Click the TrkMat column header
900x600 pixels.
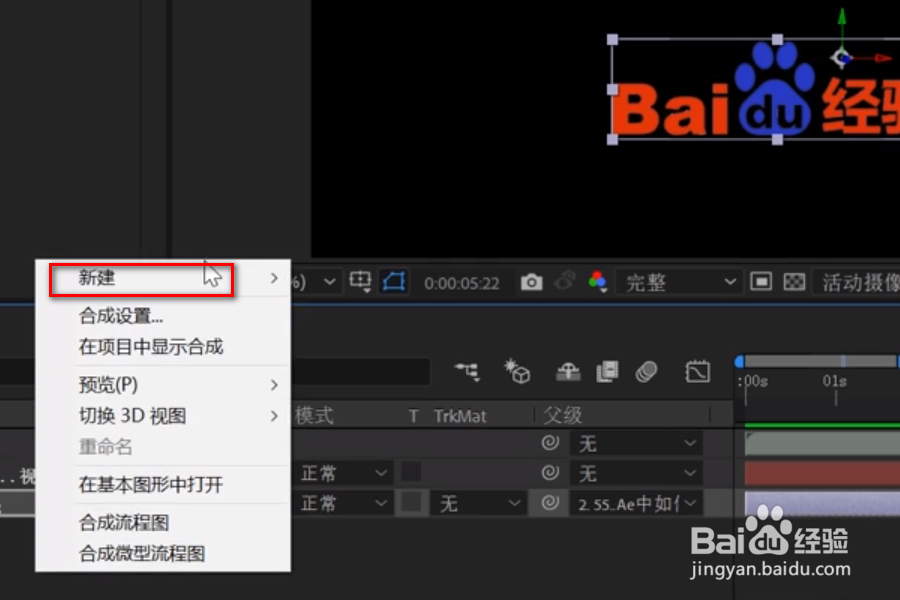click(x=460, y=416)
